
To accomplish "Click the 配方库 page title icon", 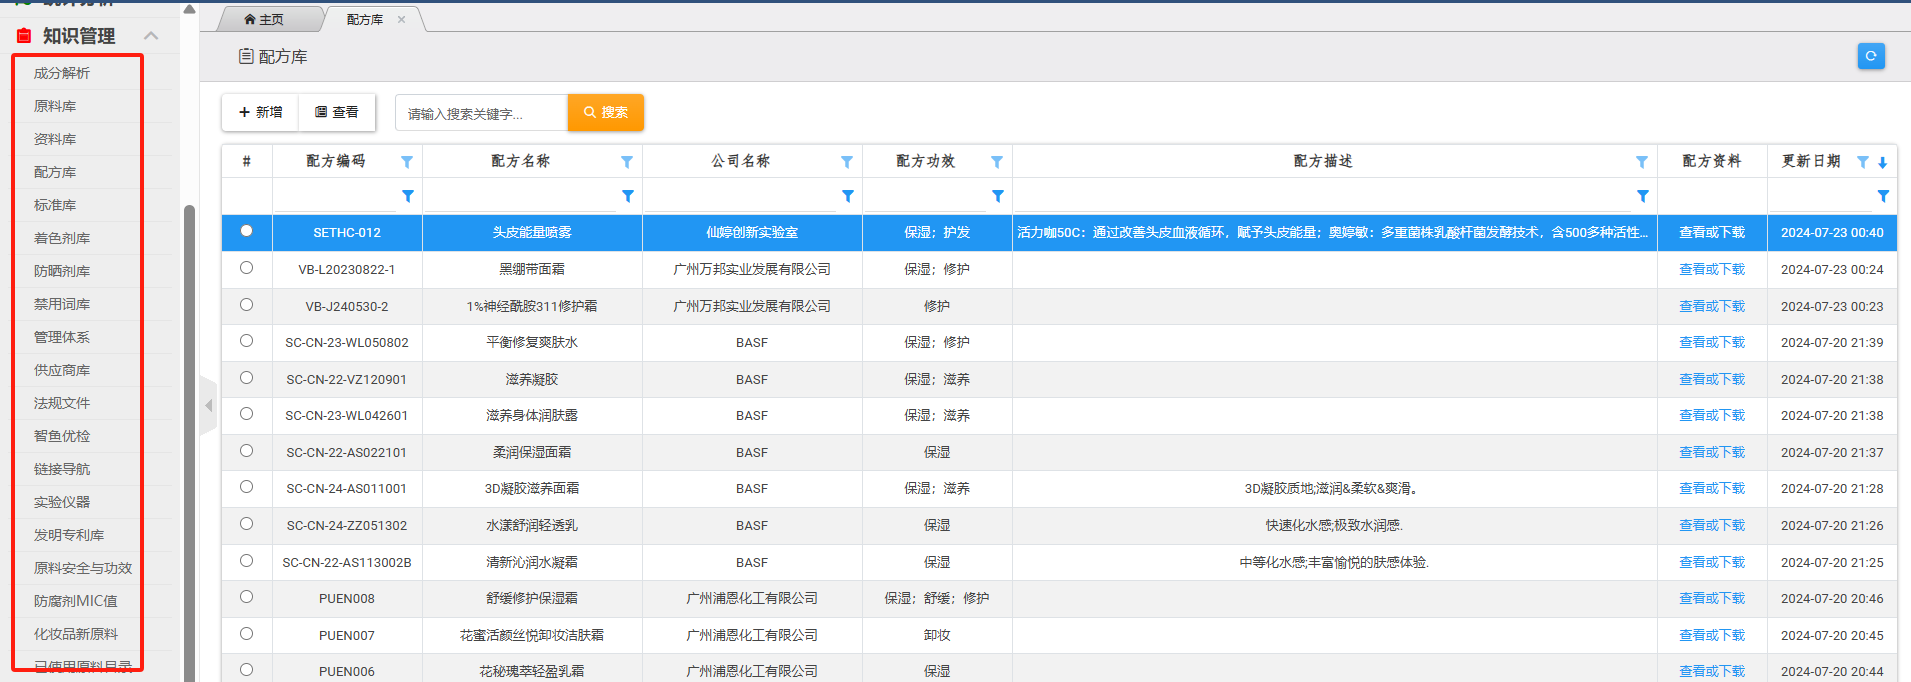I will tap(246, 57).
